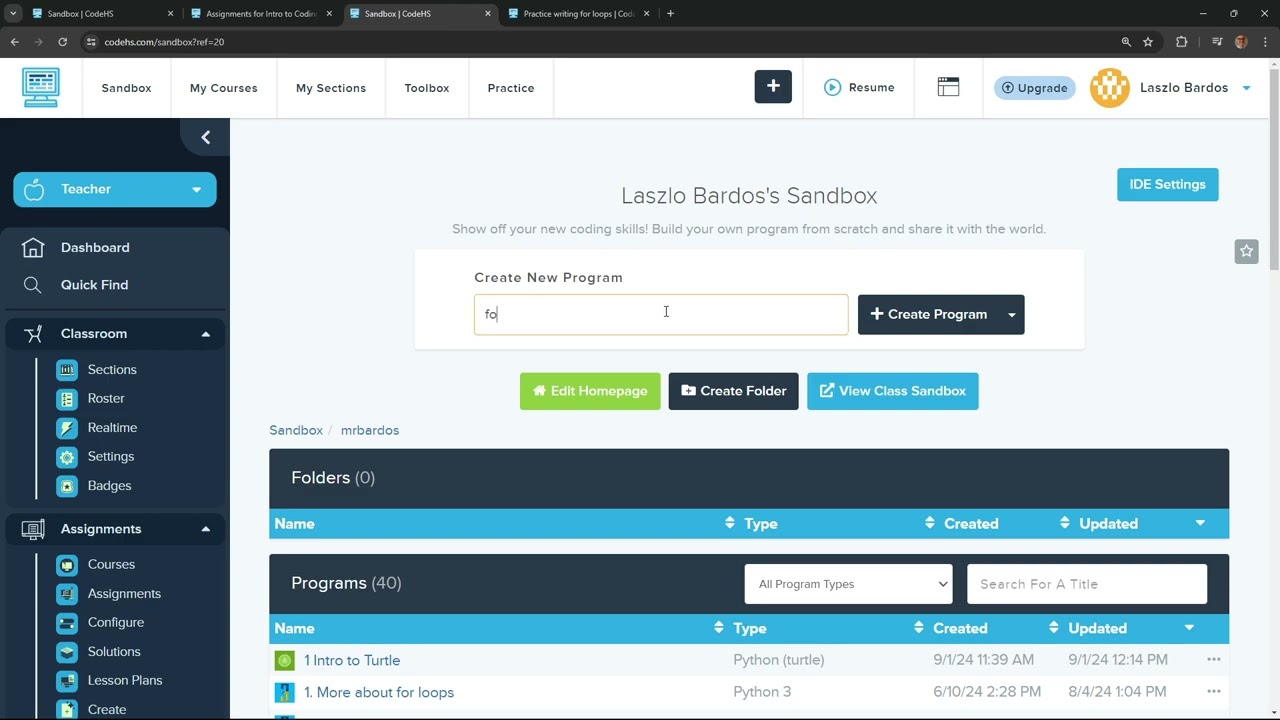Expand the Teacher role dropdown
This screenshot has height=720, width=1280.
point(115,189)
